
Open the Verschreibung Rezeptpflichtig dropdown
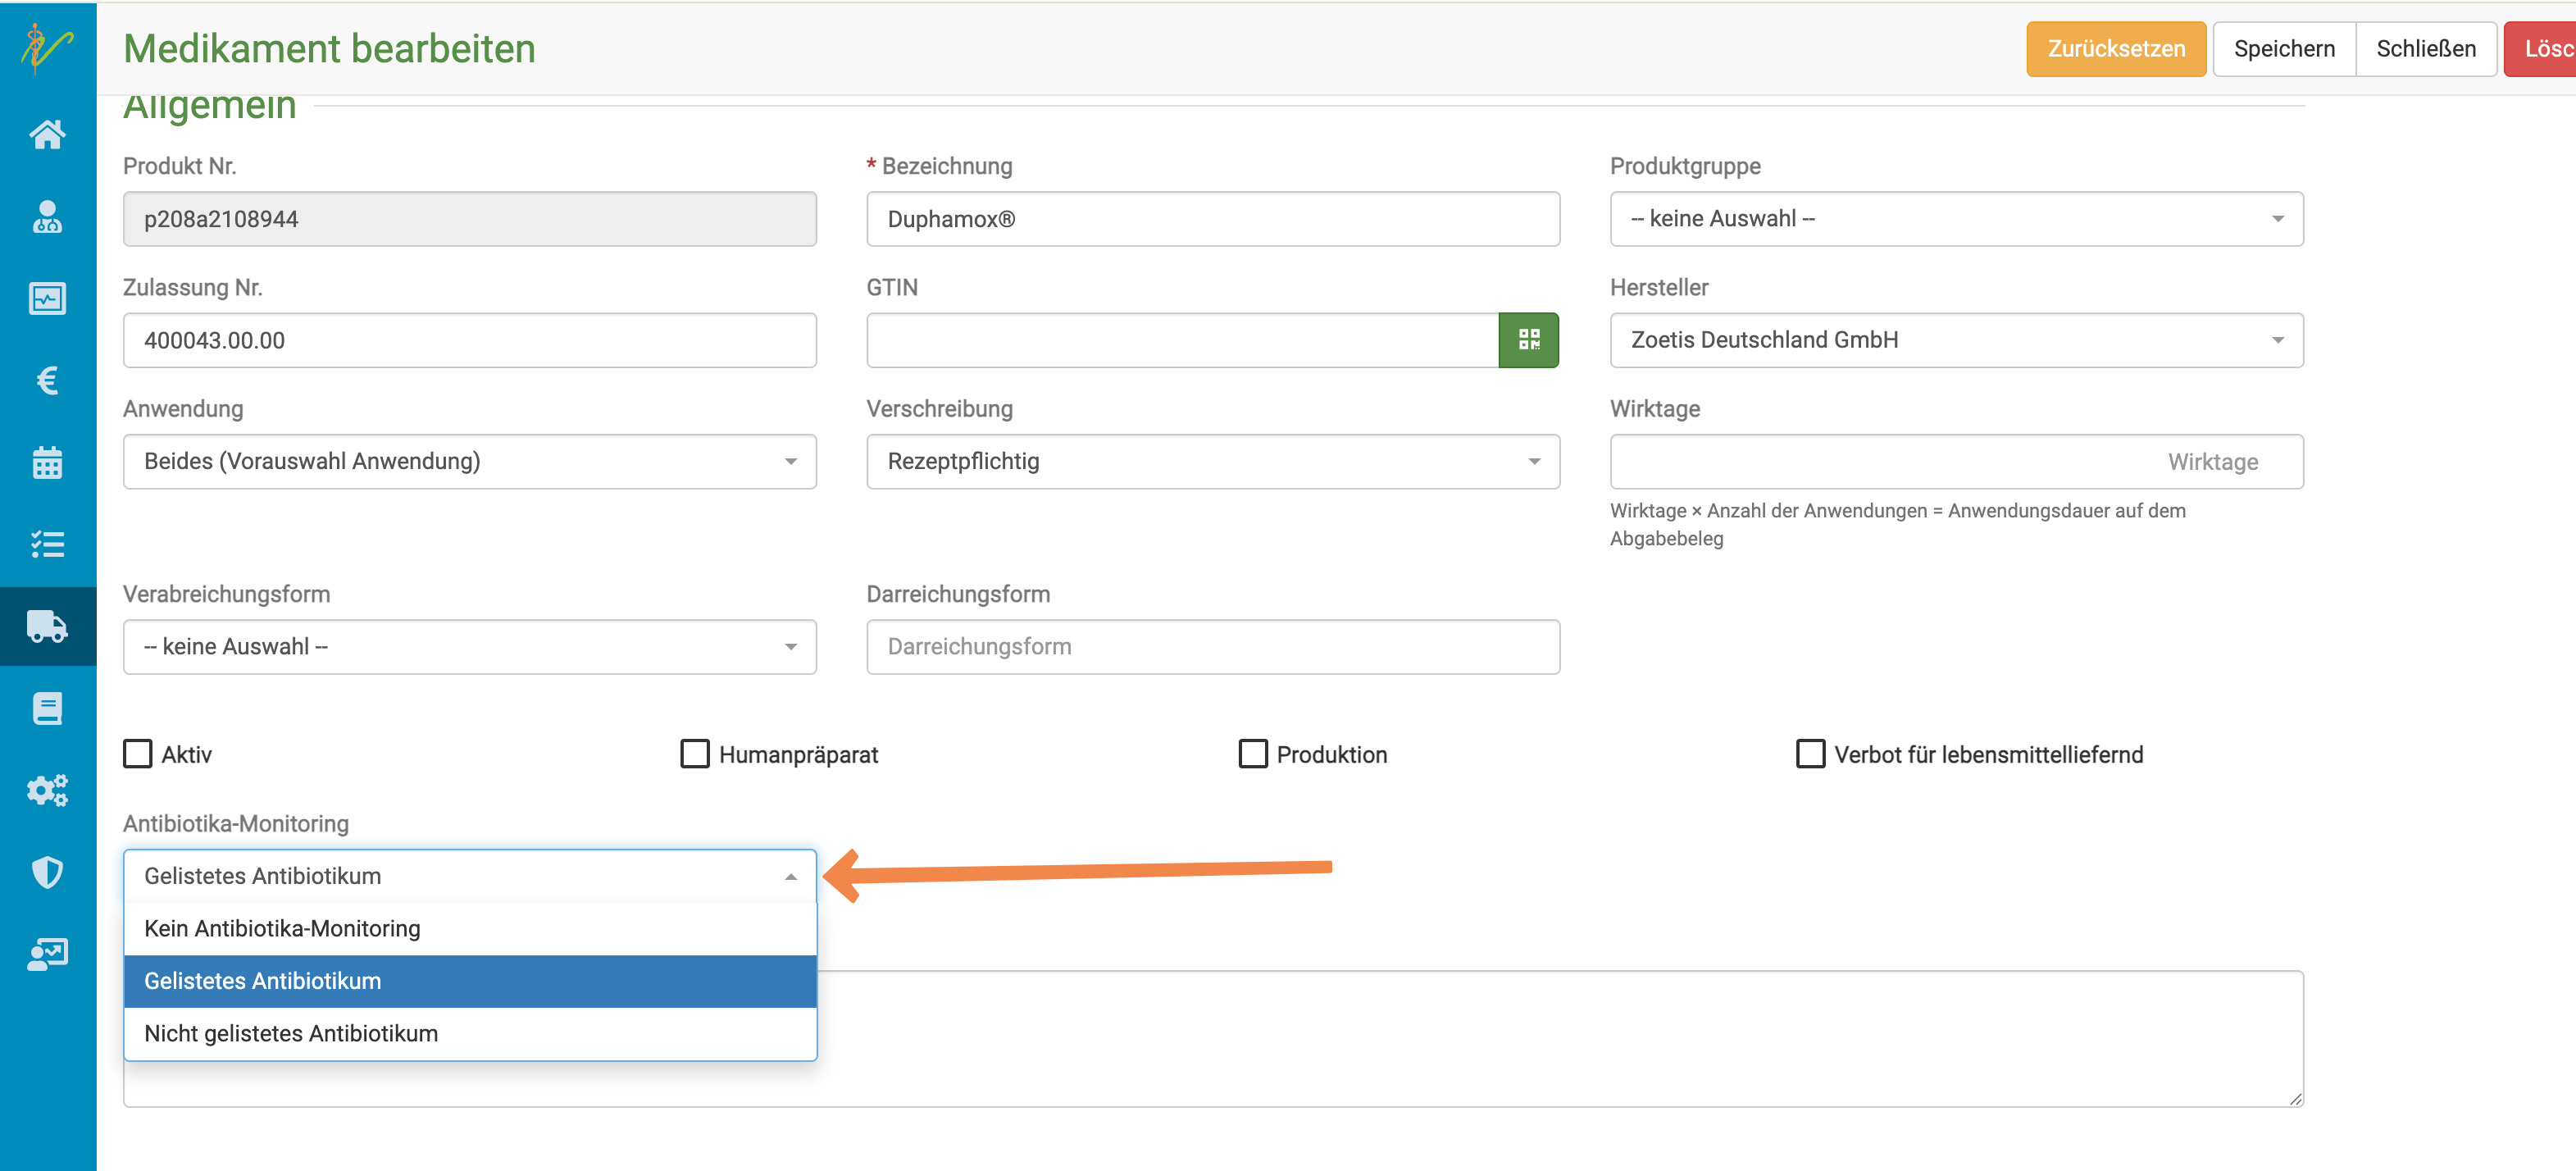(1212, 461)
